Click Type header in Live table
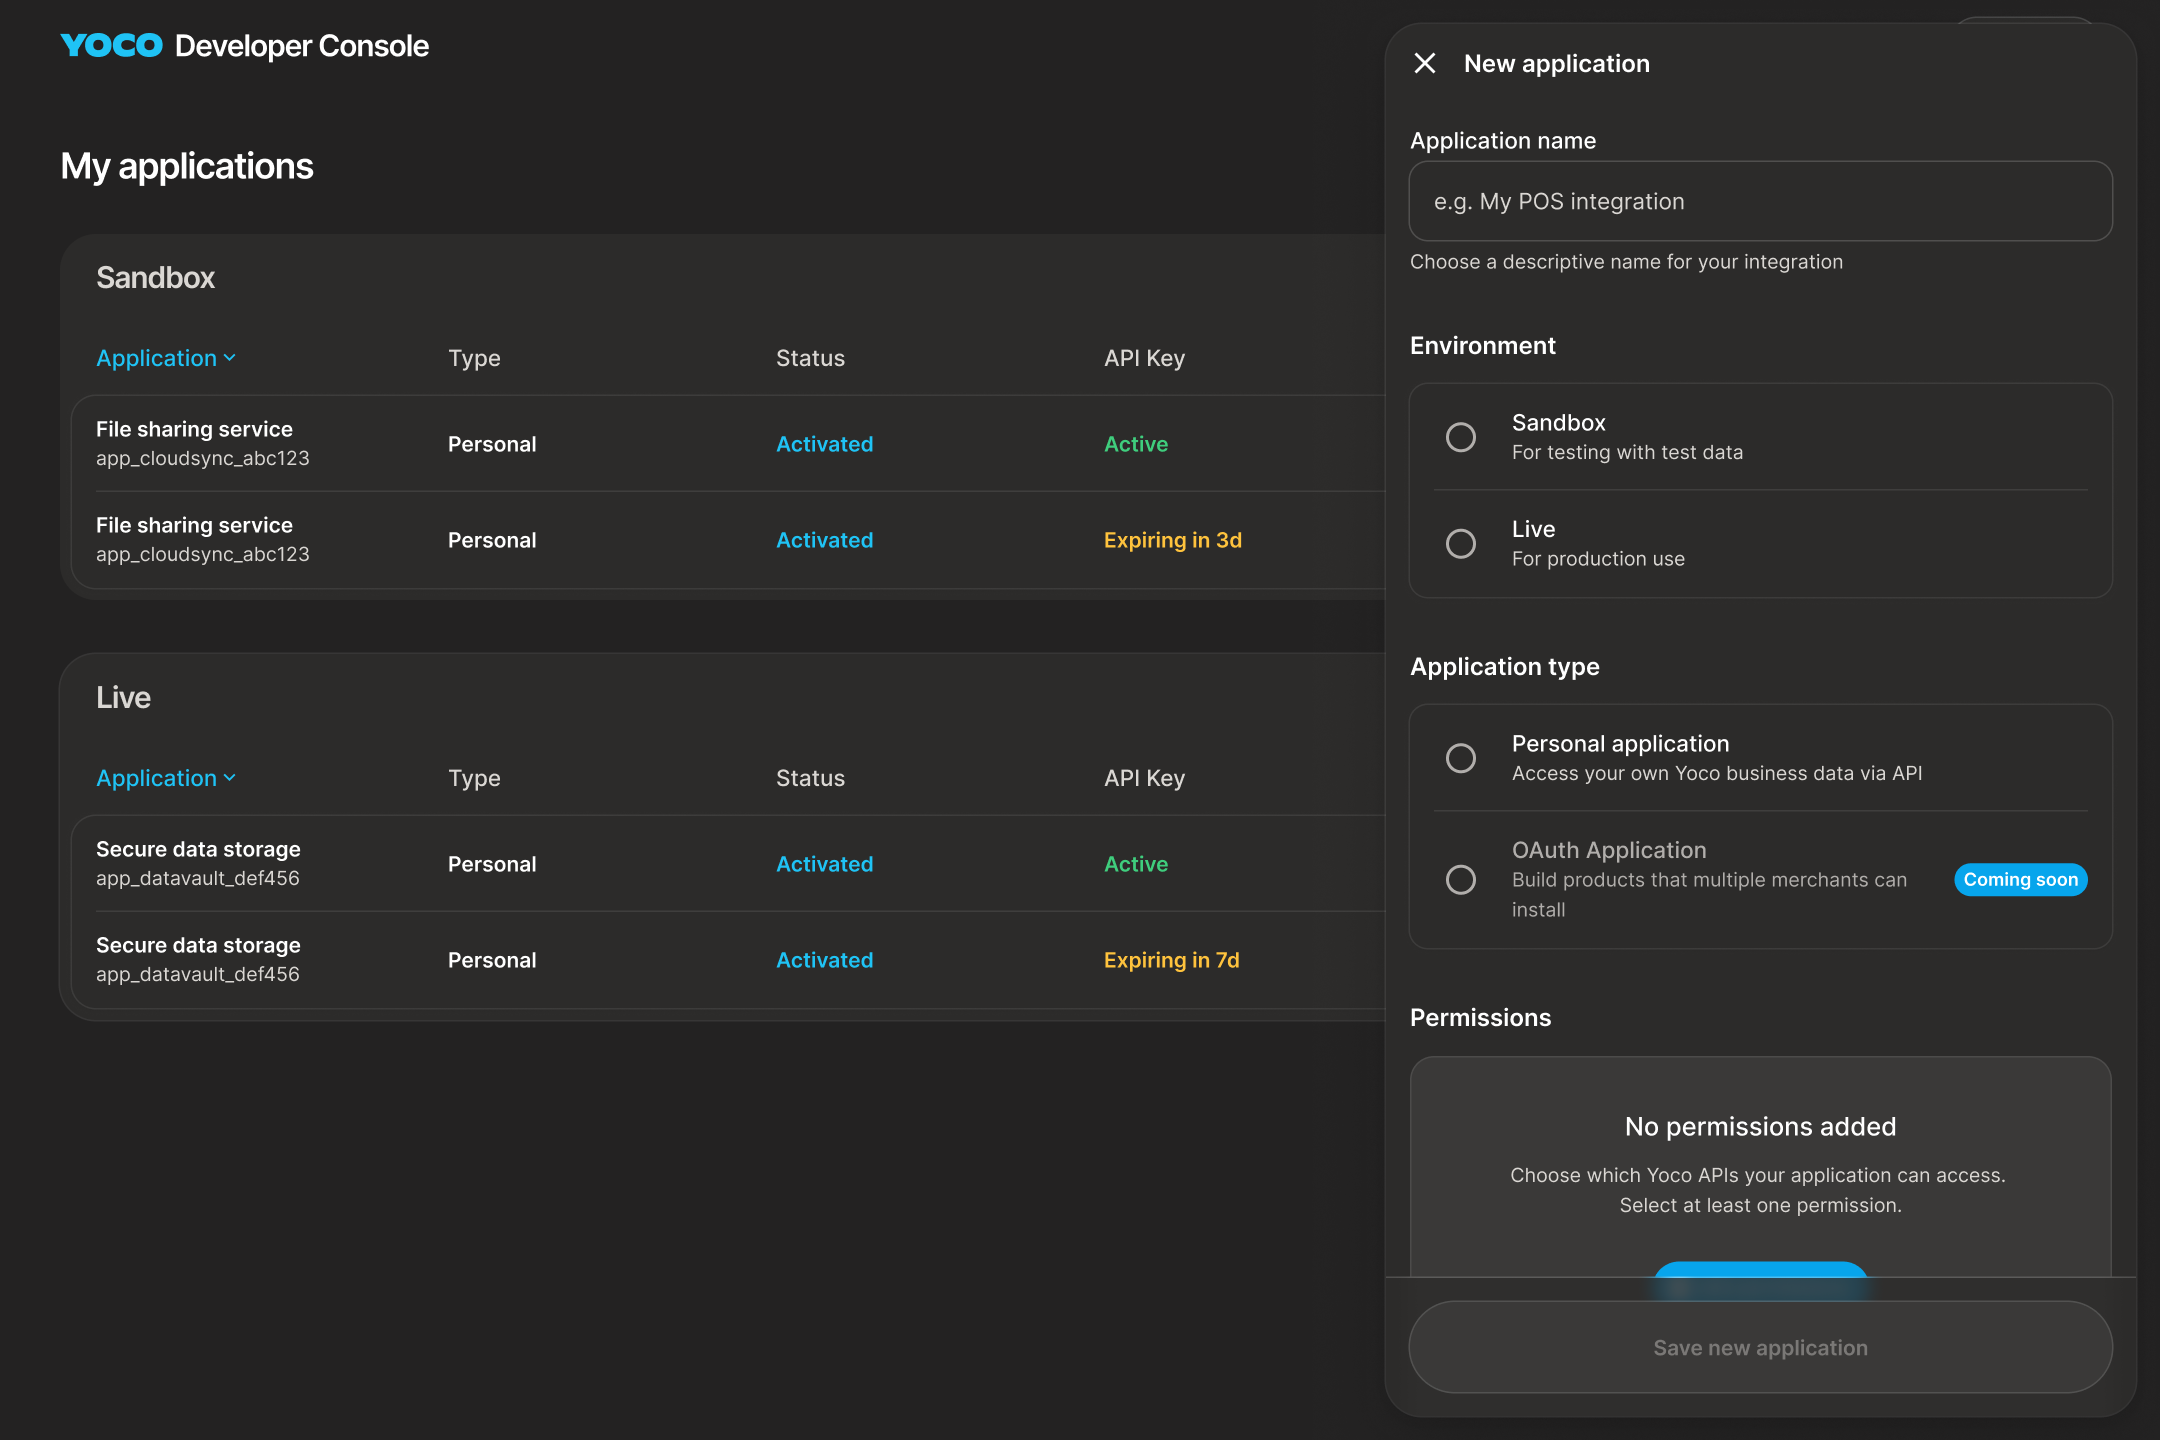Screen dimensions: 2160x1440 474,778
